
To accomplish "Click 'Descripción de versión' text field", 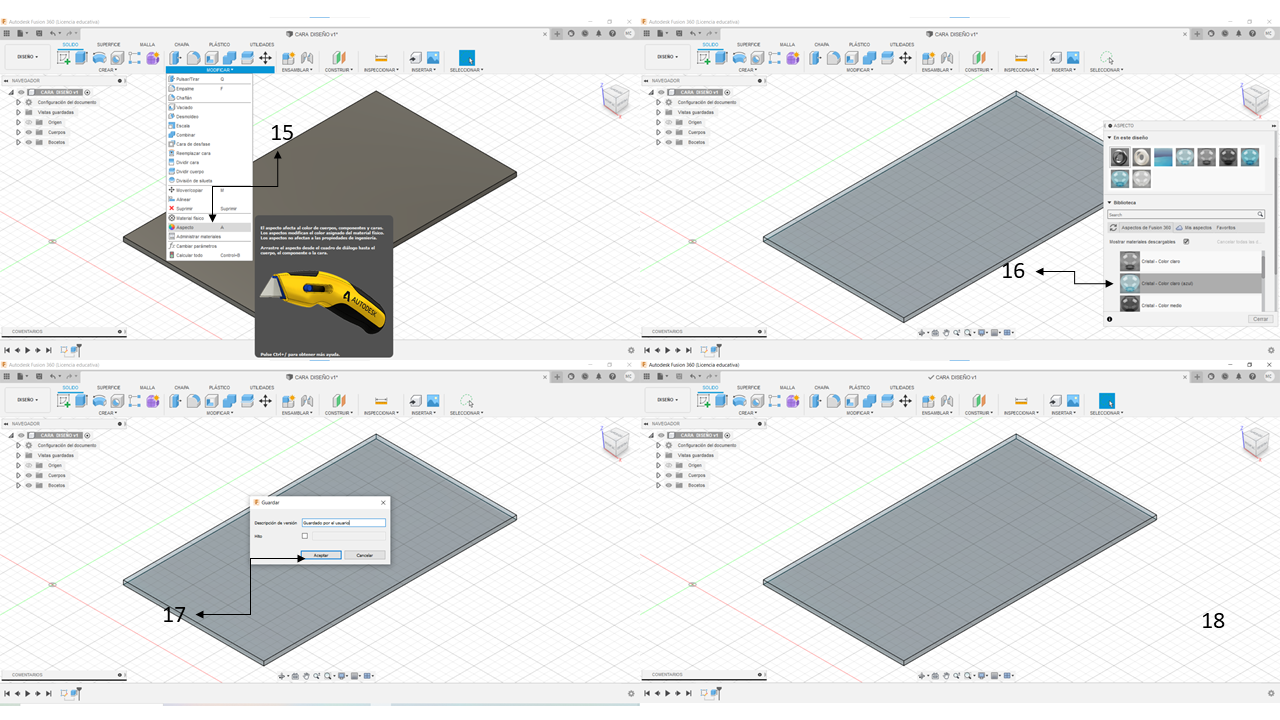I will pyautogui.click(x=343, y=522).
